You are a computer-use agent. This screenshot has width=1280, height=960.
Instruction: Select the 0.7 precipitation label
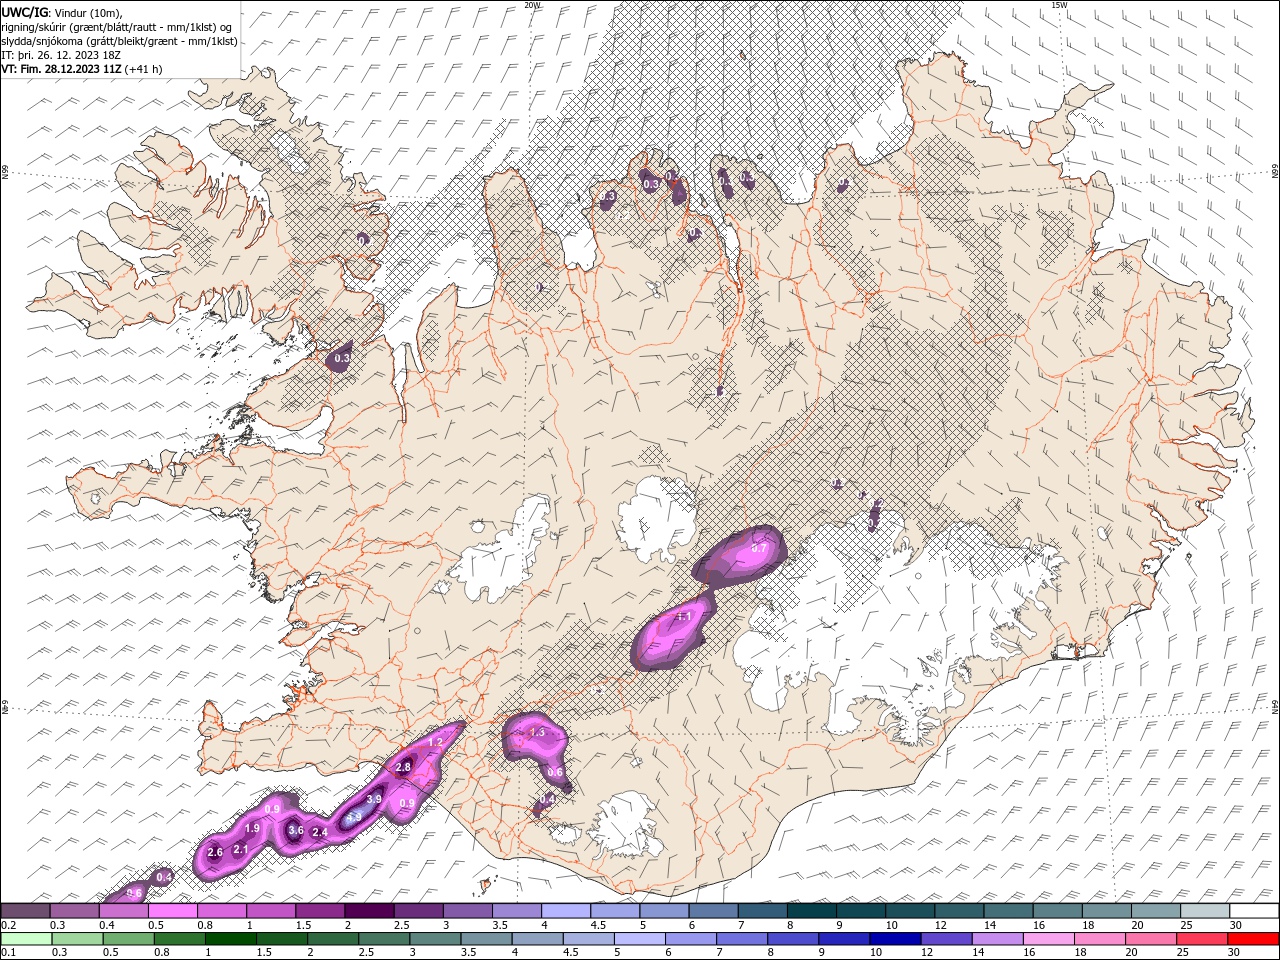click(758, 548)
